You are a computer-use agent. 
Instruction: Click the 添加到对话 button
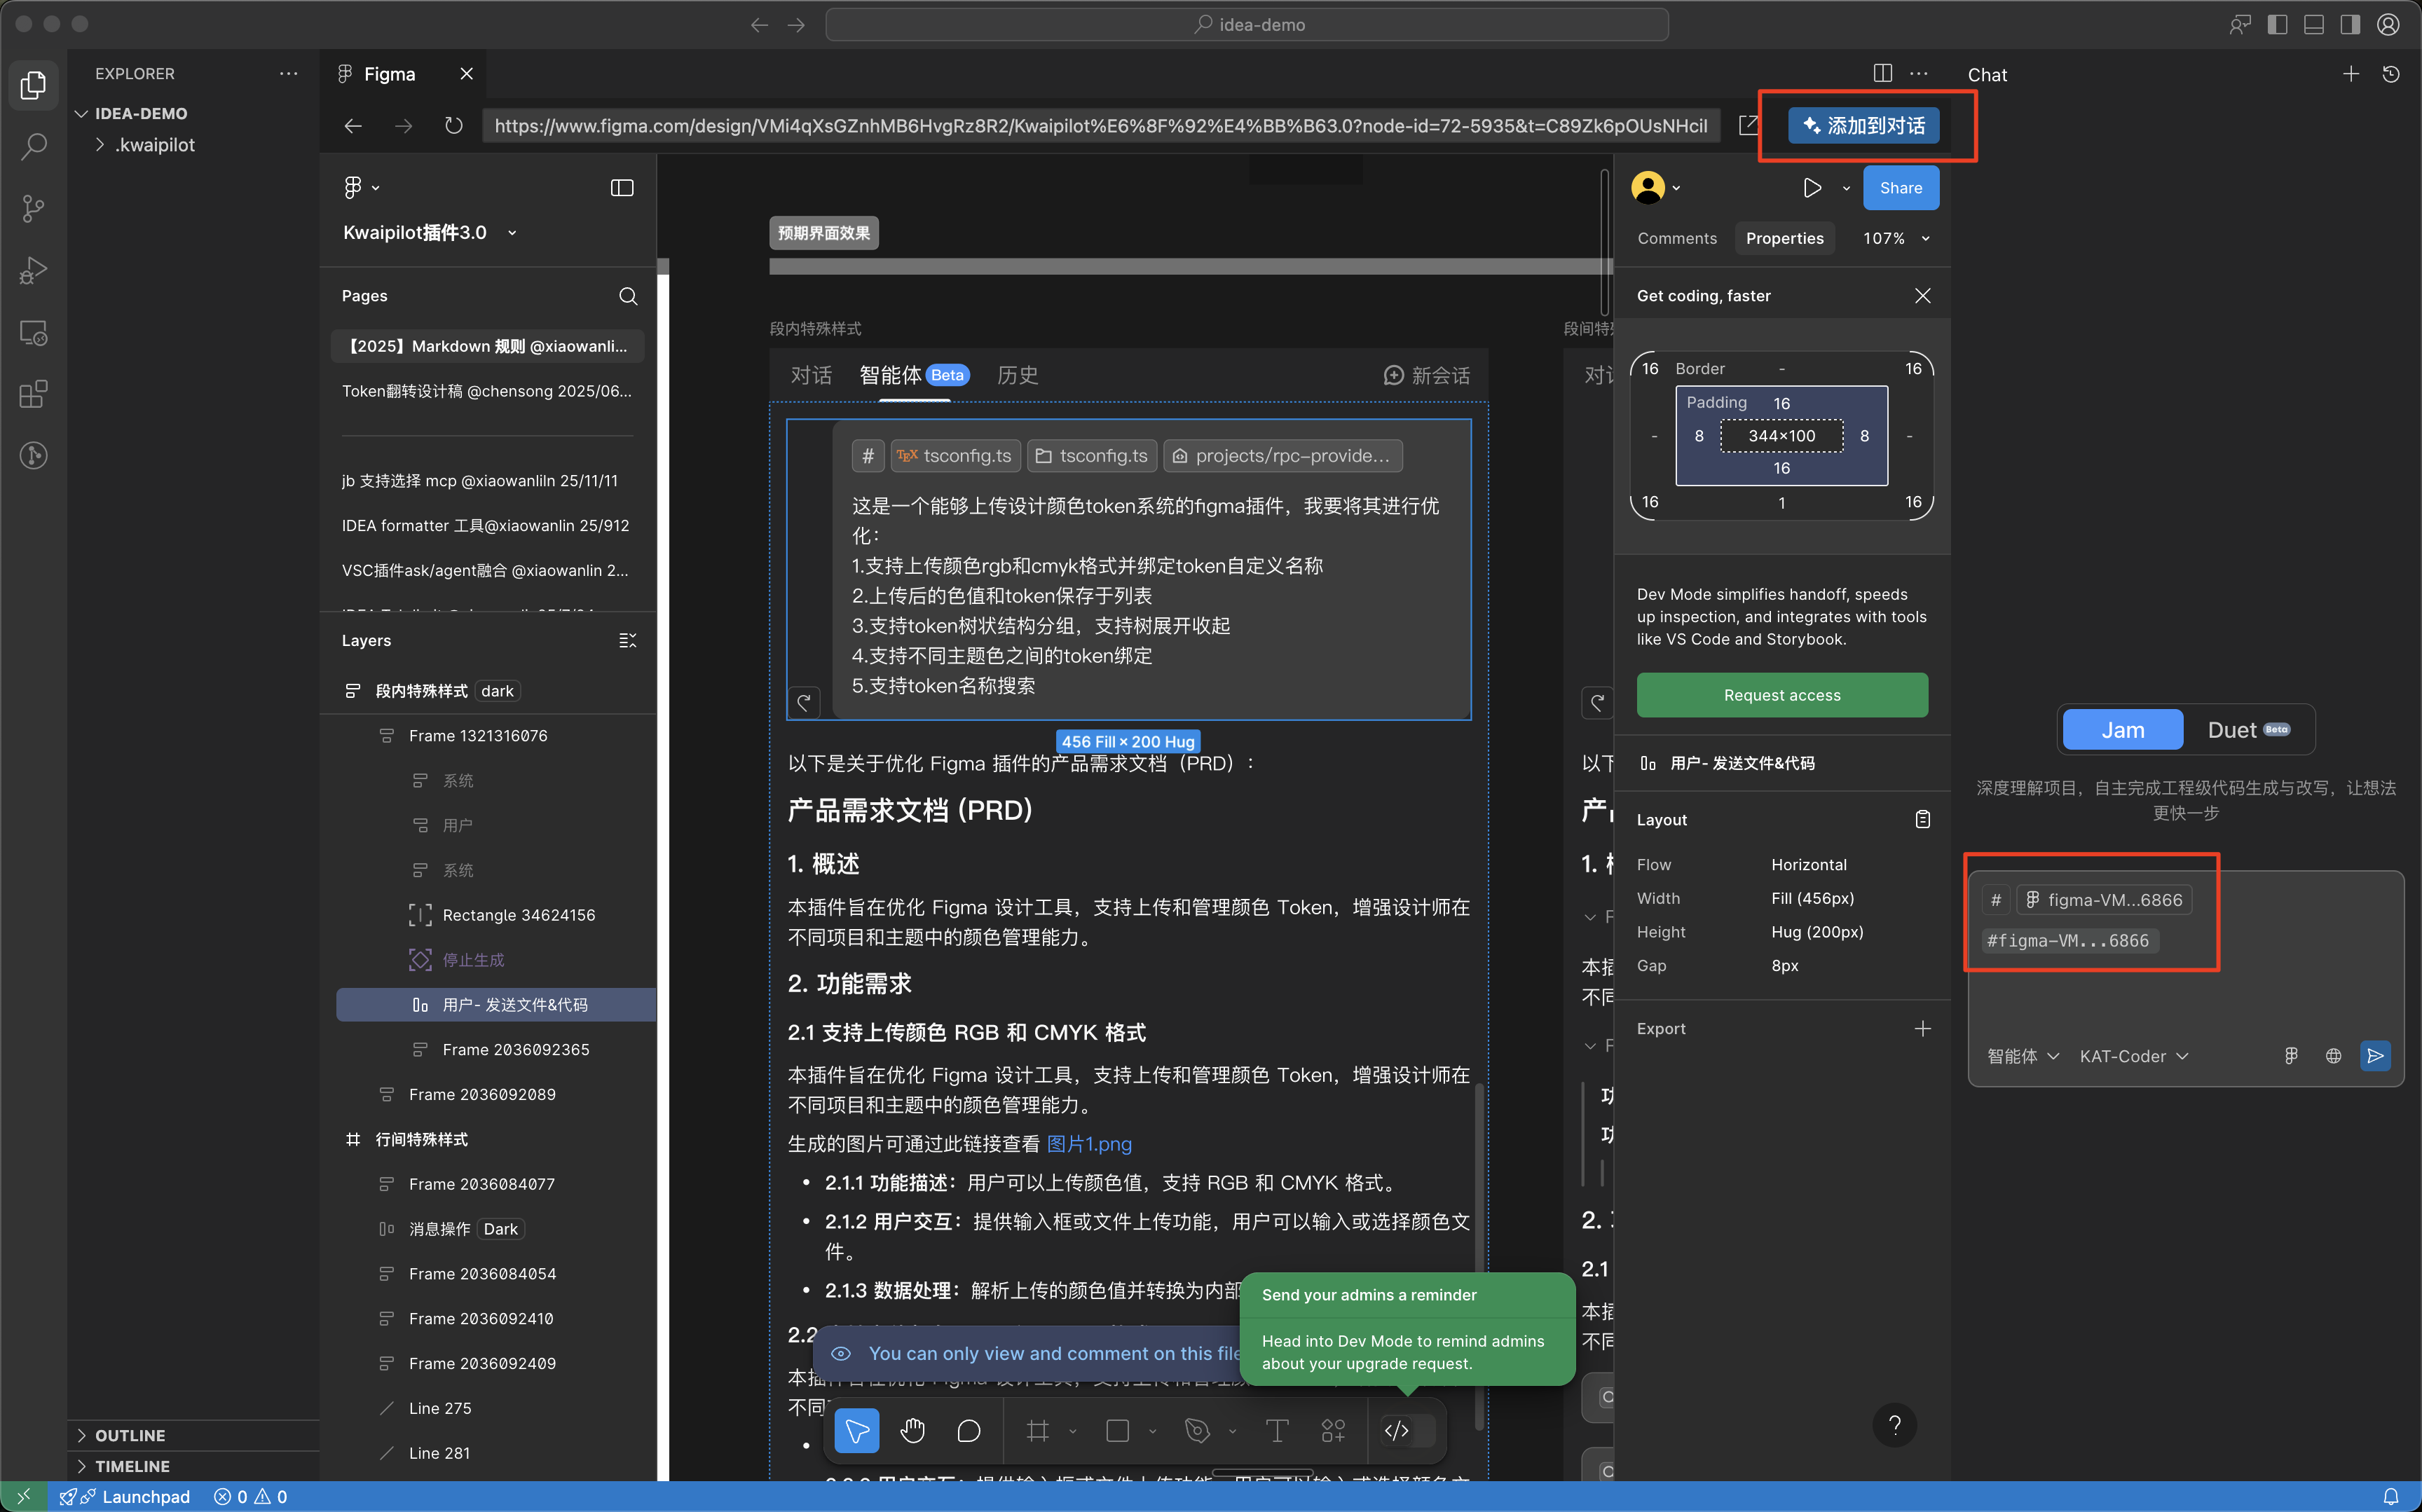1863,126
